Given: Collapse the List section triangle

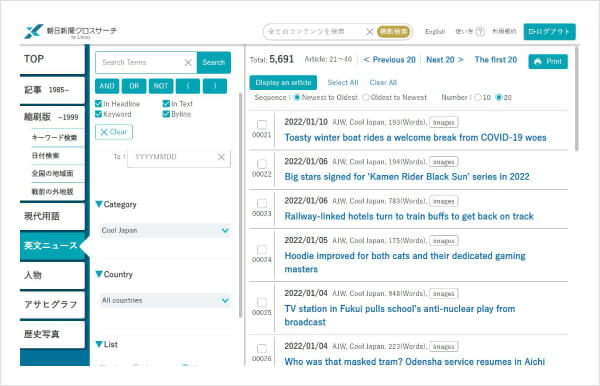Looking at the screenshot, I should [99, 344].
